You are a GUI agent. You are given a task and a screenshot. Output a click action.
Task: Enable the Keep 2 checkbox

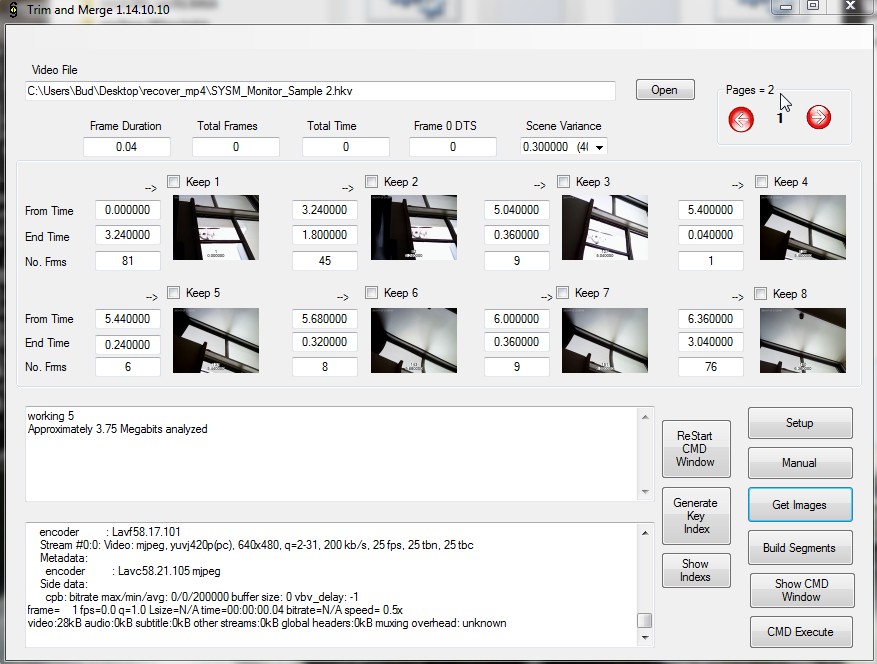371,181
